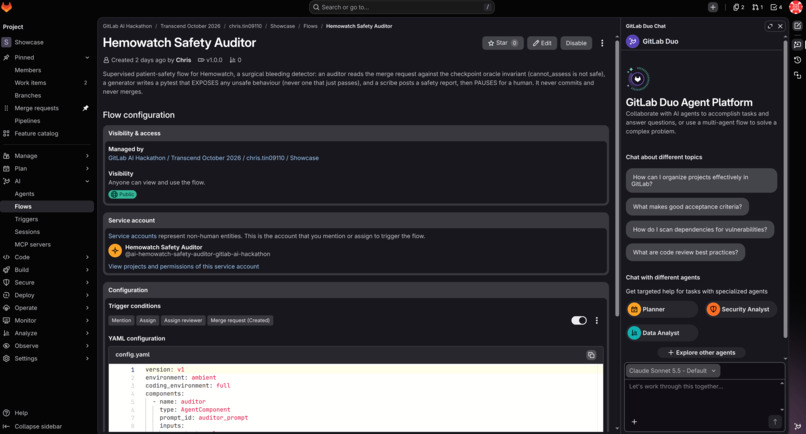Open the flow actions kebab menu
This screenshot has width=806, height=434.
[602, 43]
